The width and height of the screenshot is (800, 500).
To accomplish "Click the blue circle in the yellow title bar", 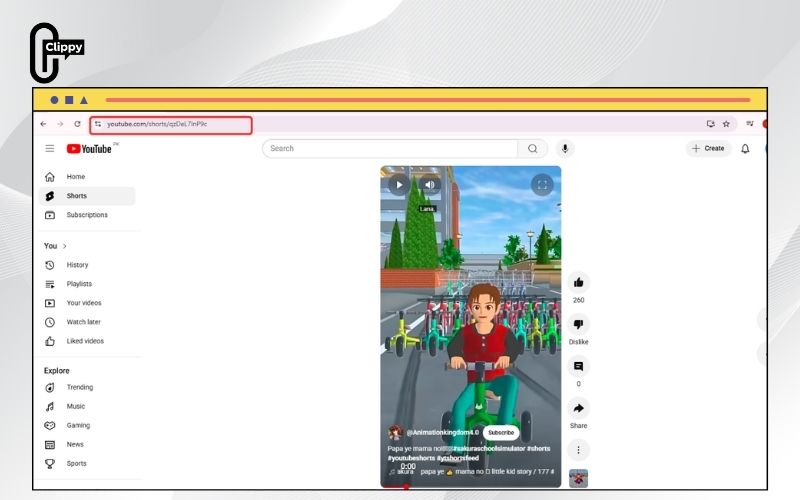I will tap(54, 100).
